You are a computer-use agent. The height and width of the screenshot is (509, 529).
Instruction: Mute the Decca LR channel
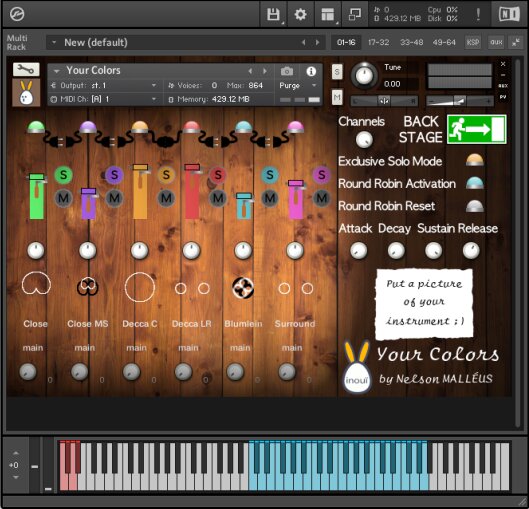click(218, 198)
